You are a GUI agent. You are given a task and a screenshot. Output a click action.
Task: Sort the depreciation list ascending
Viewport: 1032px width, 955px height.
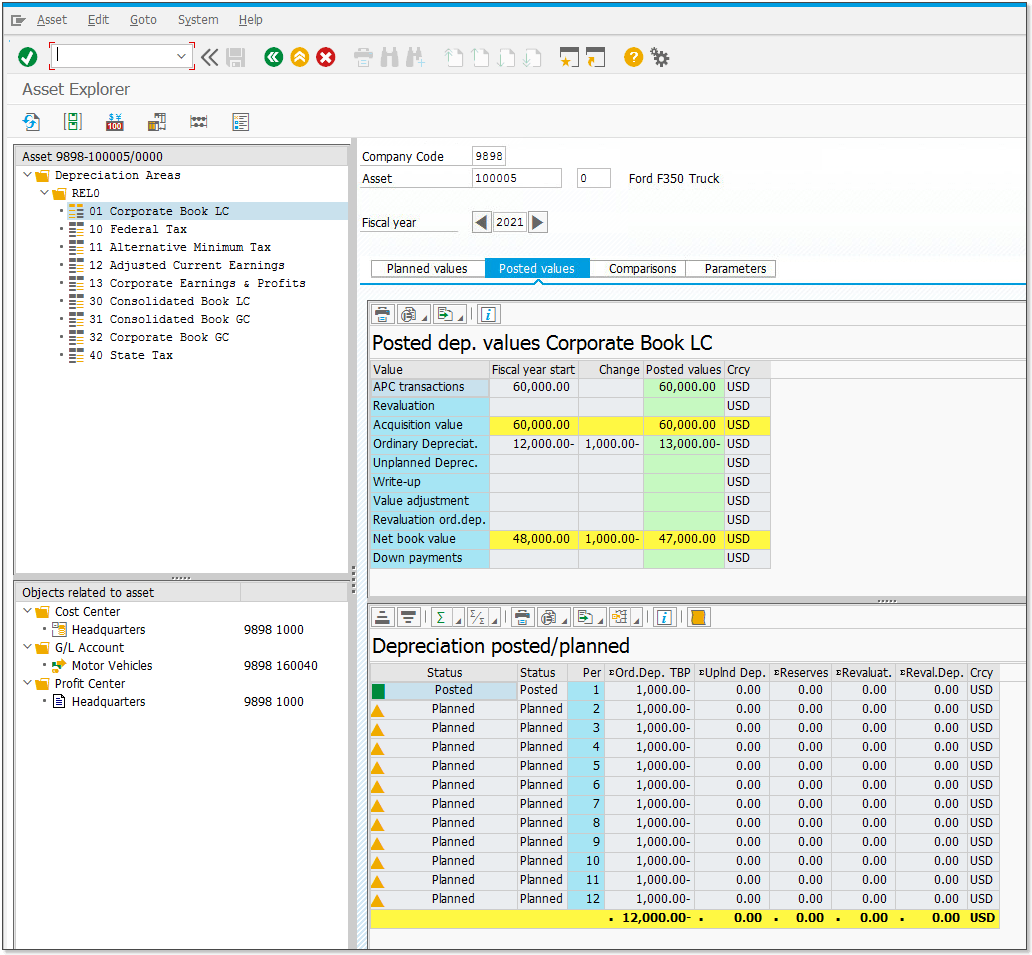[x=382, y=617]
